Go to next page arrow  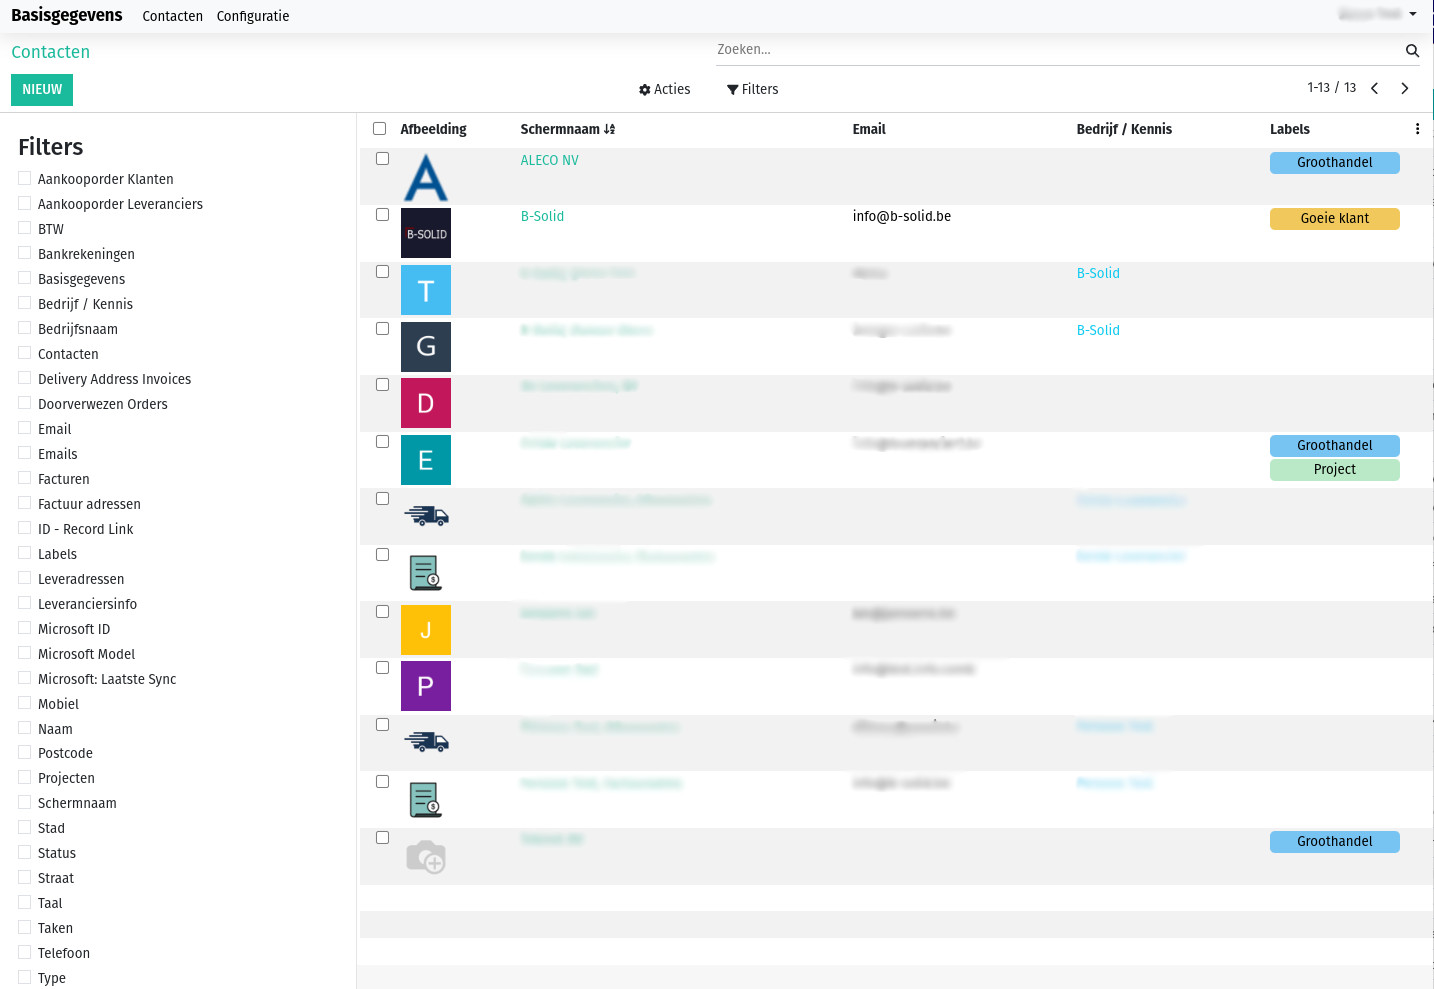pos(1405,89)
